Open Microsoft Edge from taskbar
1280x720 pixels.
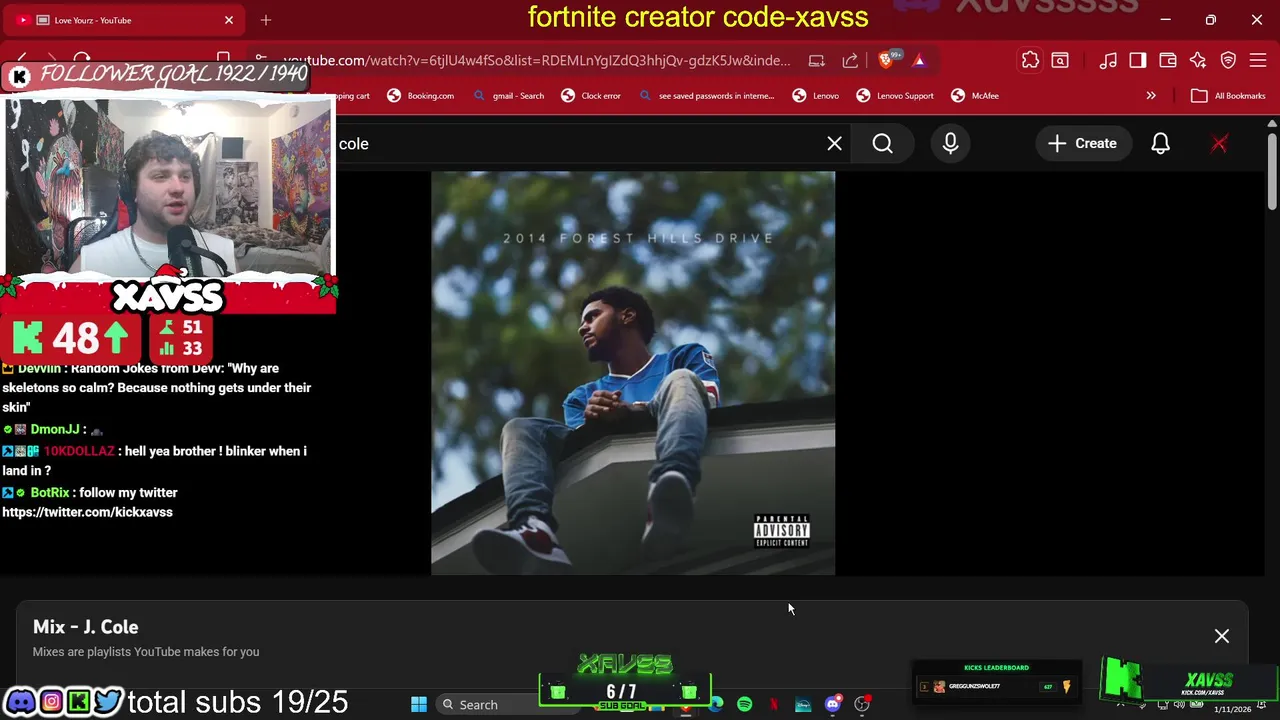[x=716, y=705]
